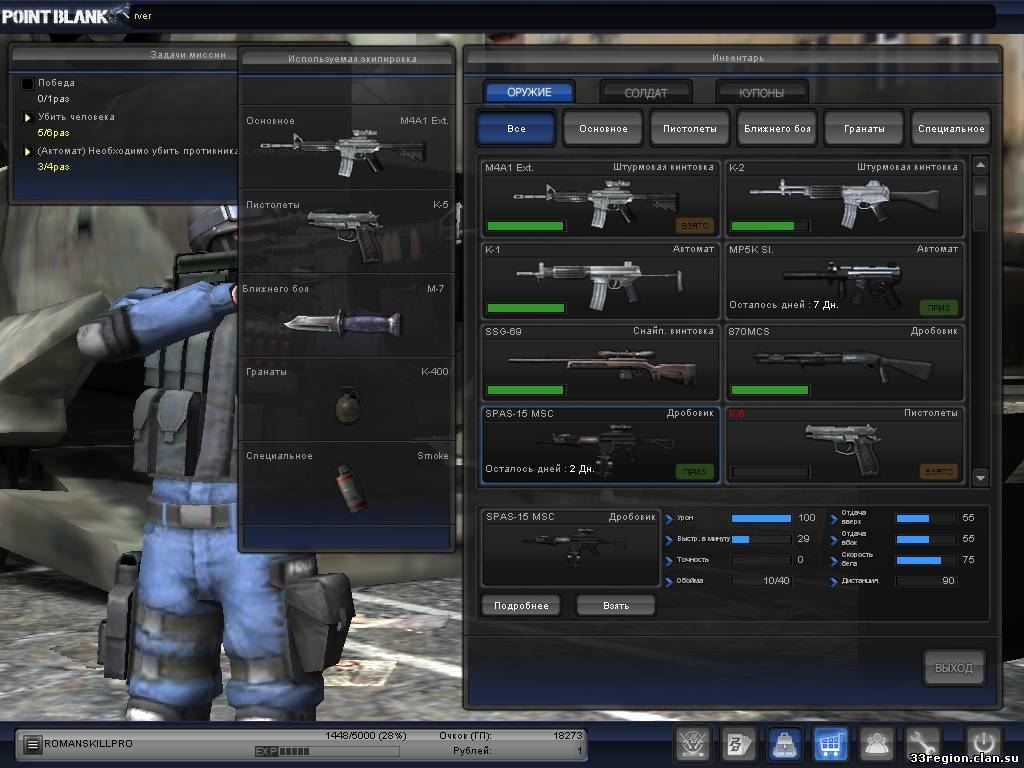Screen dimensions: 1024x768
Task: Open the PB cards icon in bottom bar
Action: pos(739,744)
